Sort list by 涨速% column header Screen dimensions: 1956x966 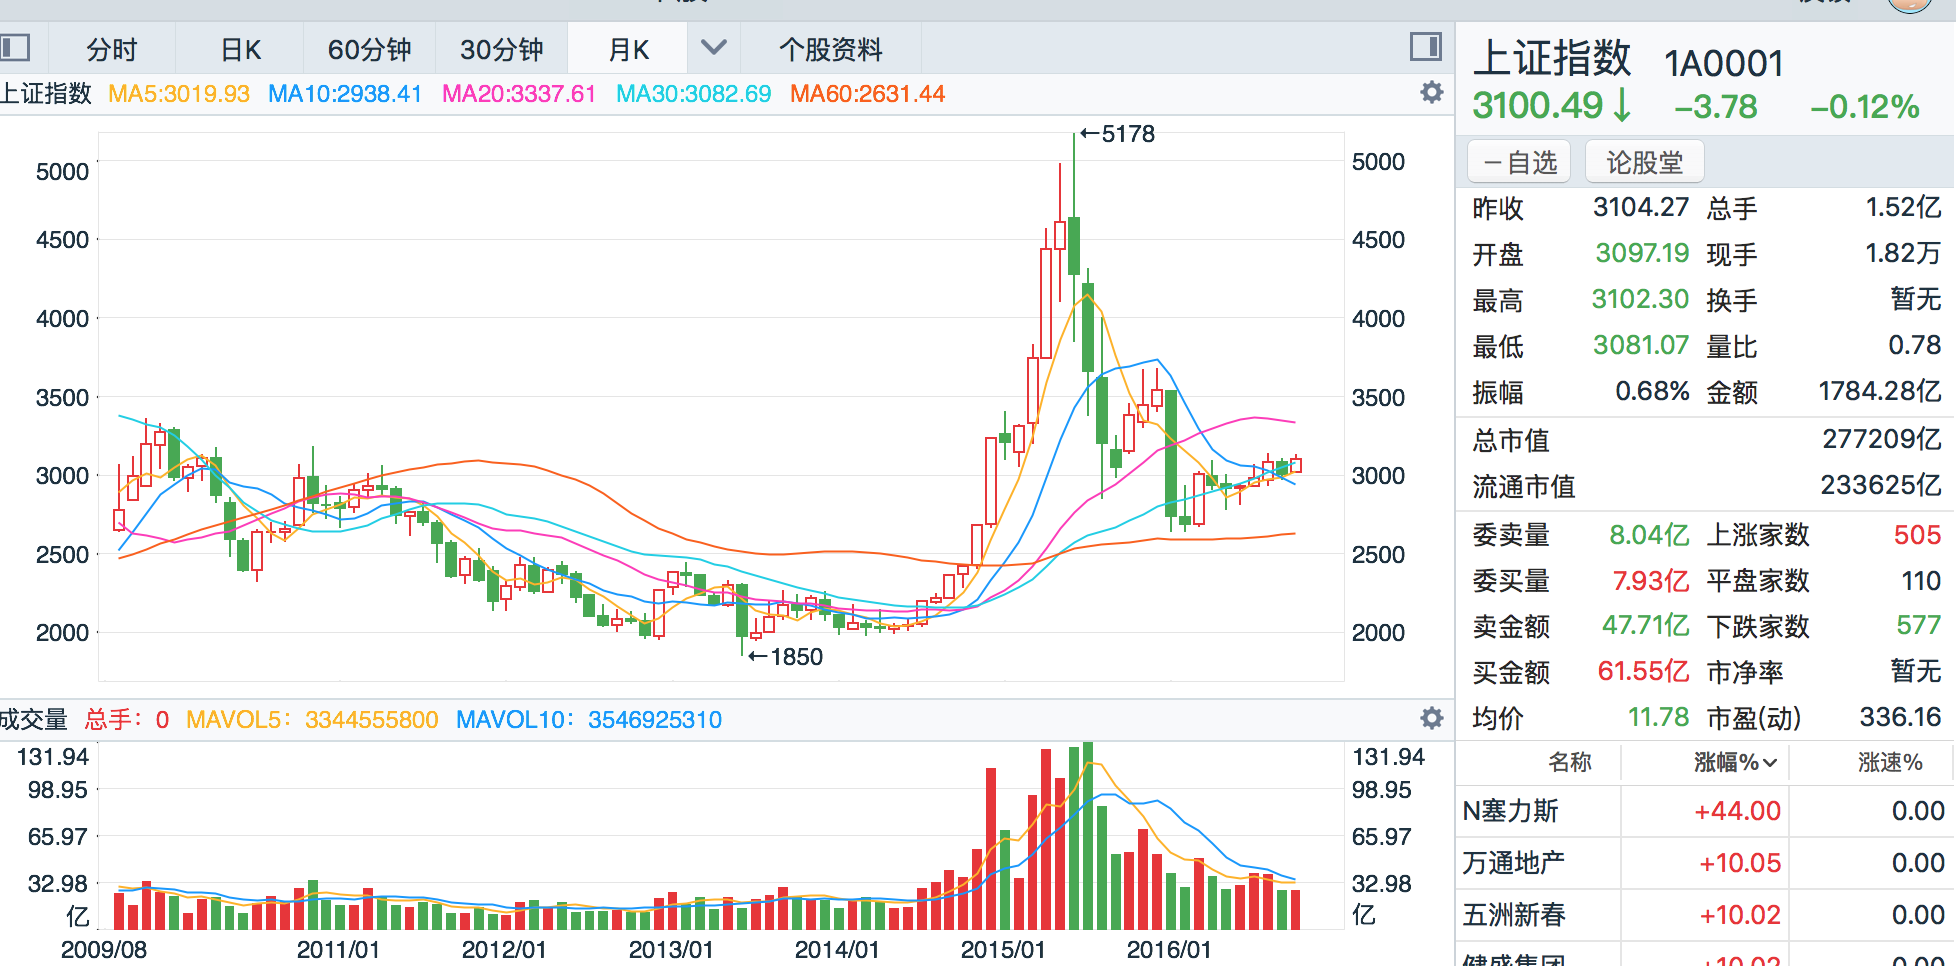click(x=1890, y=762)
